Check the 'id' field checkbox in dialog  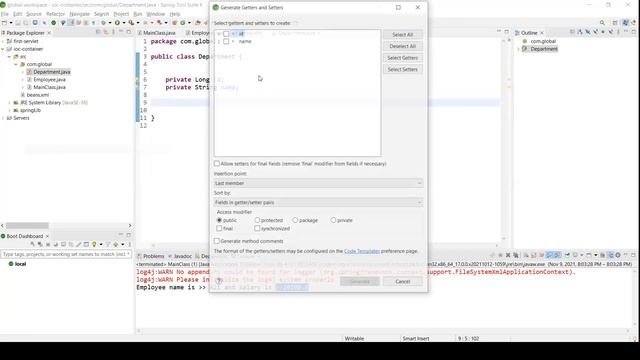[226, 34]
